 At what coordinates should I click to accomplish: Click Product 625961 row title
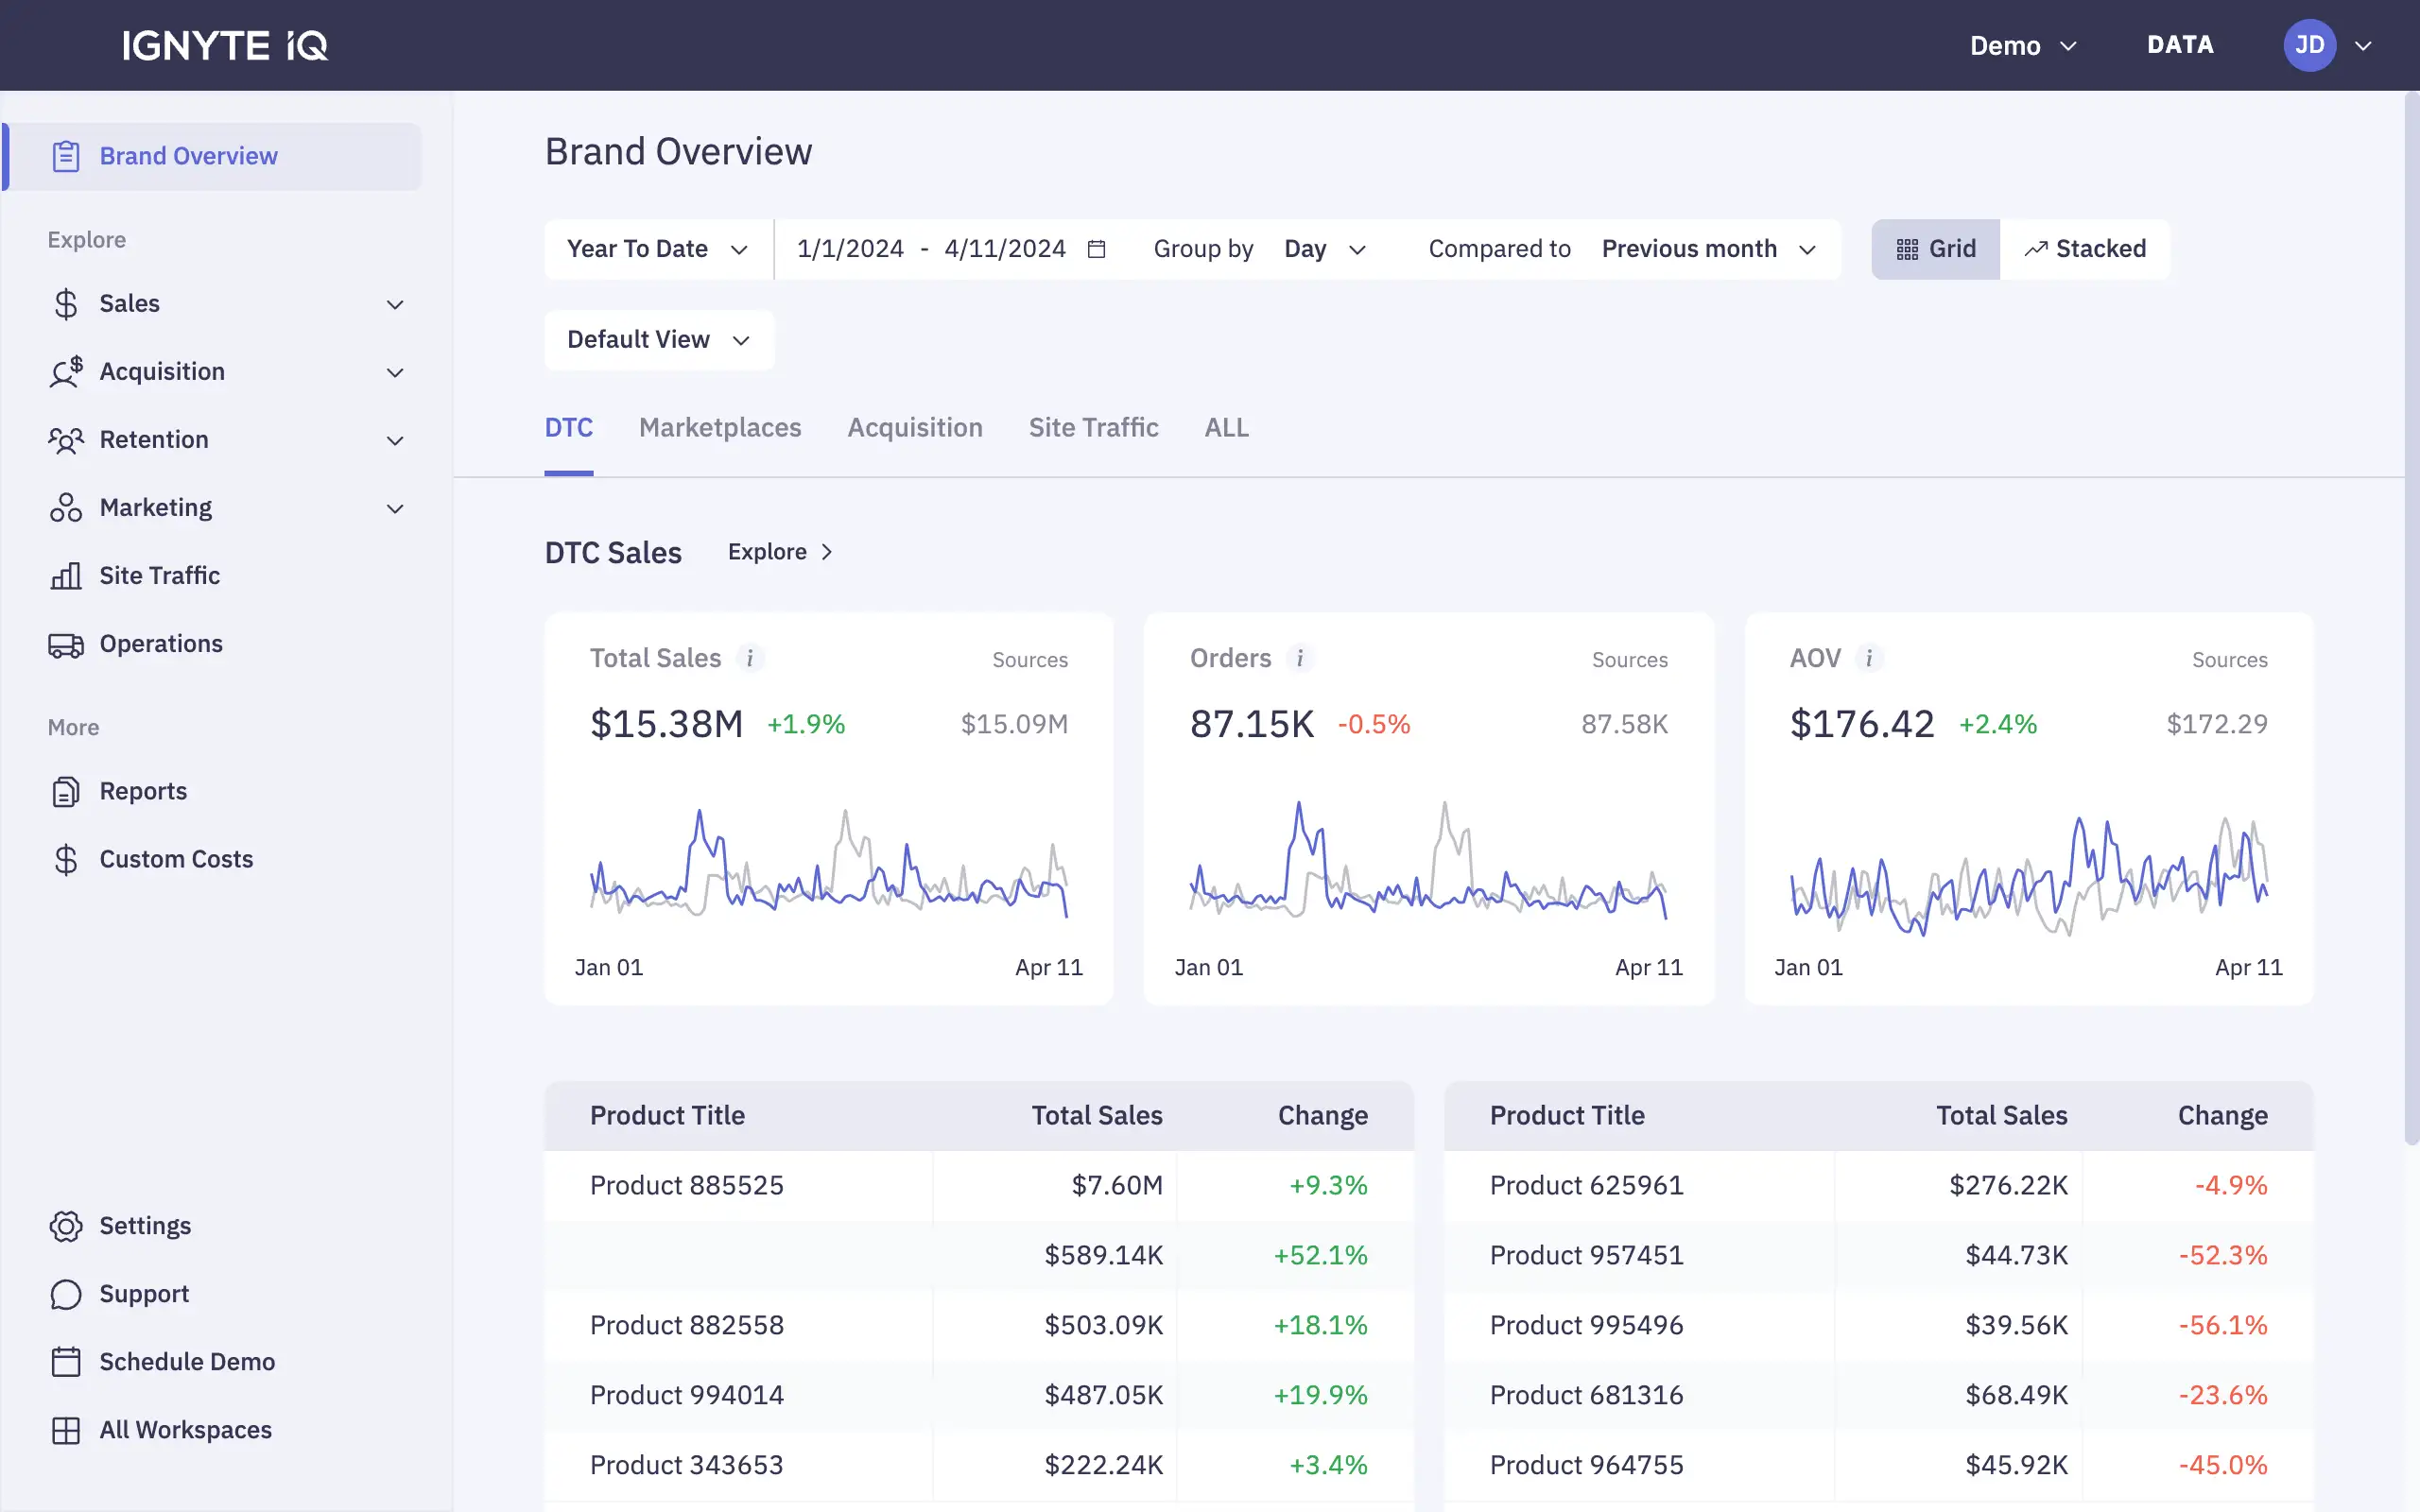(1587, 1186)
